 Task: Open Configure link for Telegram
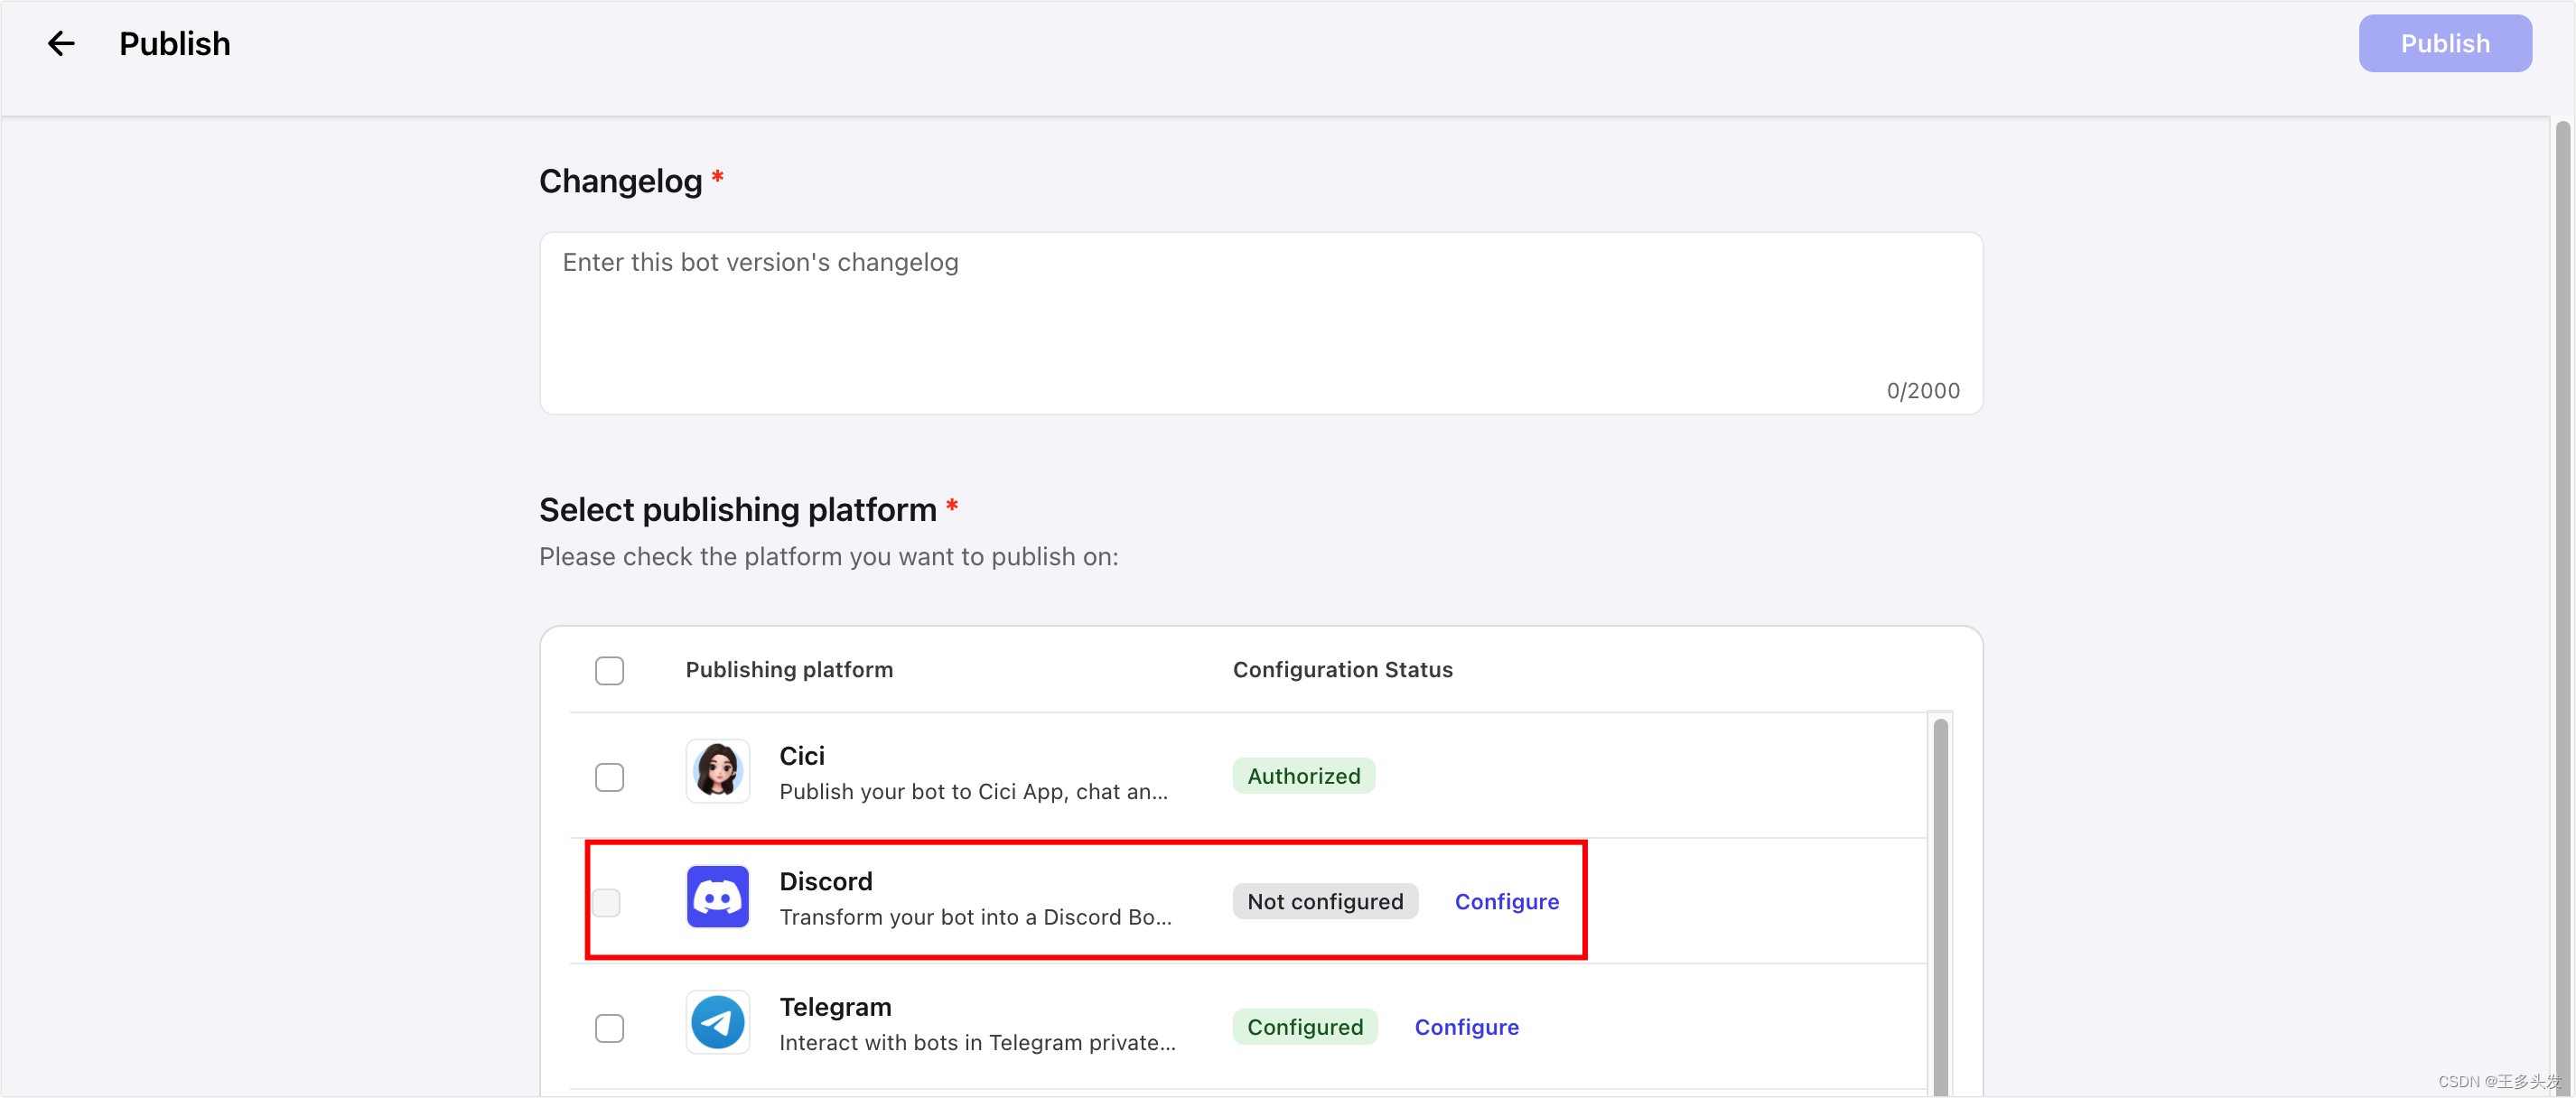click(x=1465, y=1027)
